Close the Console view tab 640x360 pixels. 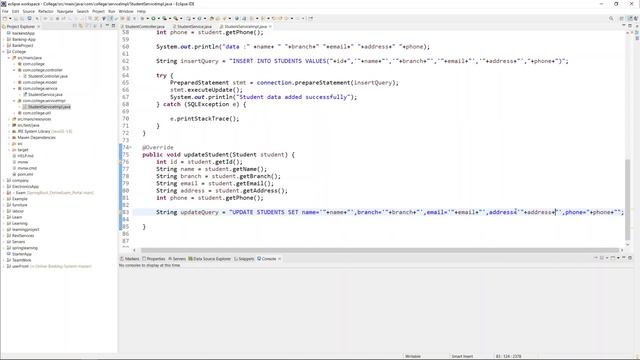pyautogui.click(x=280, y=259)
